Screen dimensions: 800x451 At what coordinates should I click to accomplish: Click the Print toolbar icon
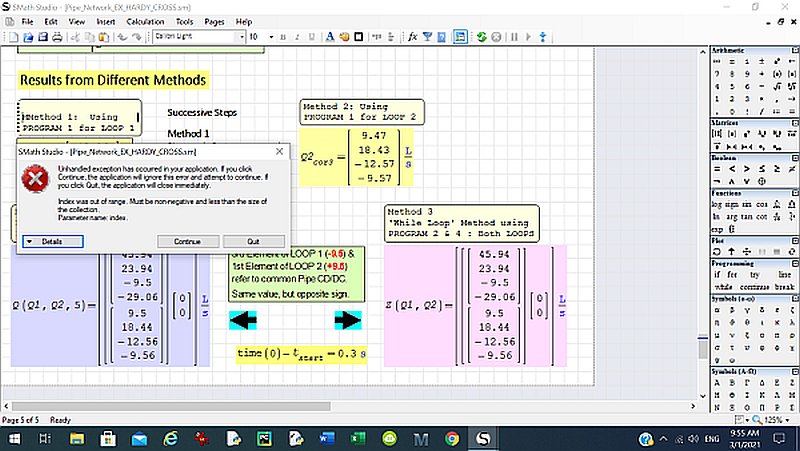[x=57, y=37]
